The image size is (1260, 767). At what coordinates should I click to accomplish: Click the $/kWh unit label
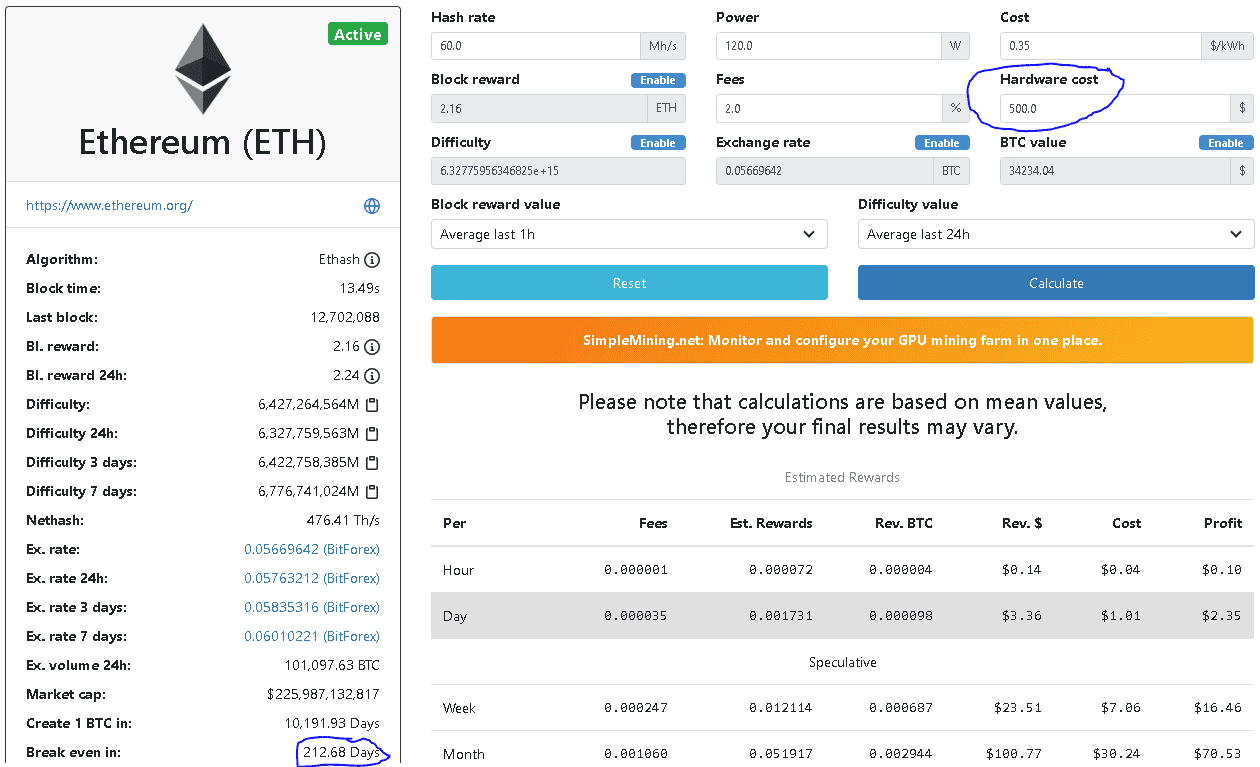(x=1227, y=46)
